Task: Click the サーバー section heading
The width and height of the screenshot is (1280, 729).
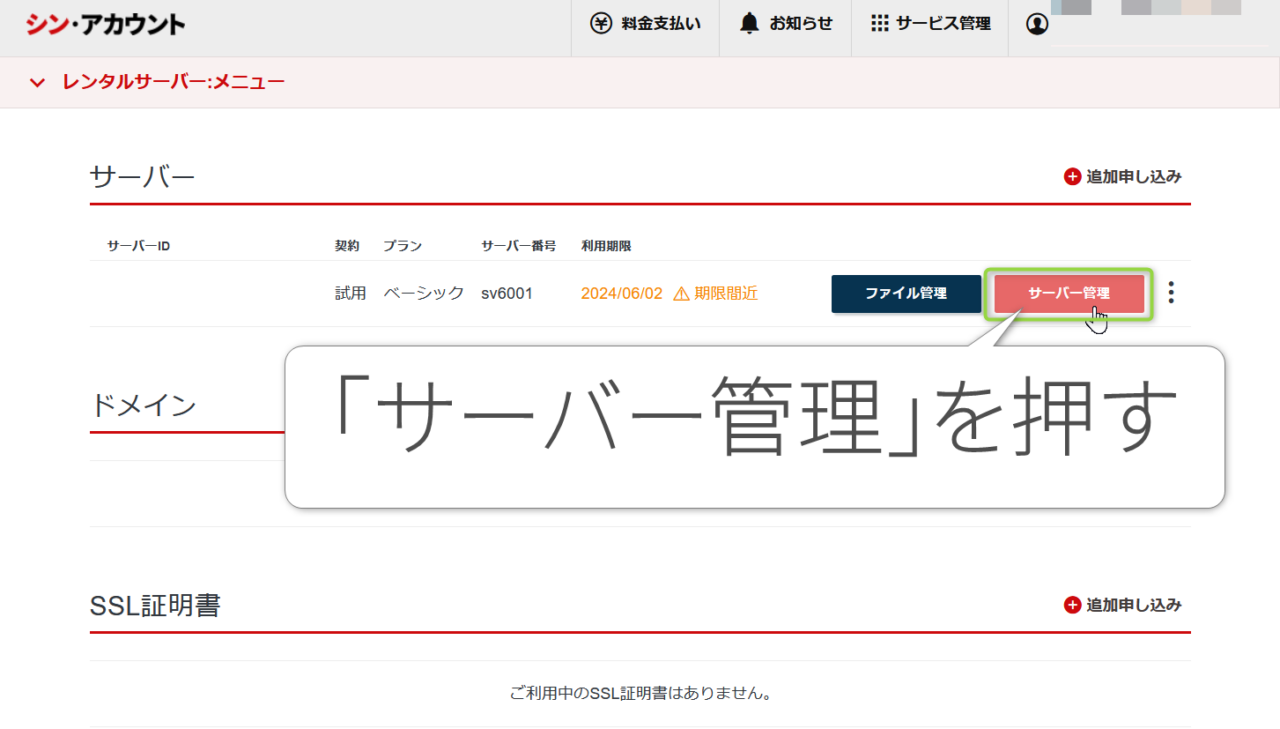Action: tap(142, 177)
